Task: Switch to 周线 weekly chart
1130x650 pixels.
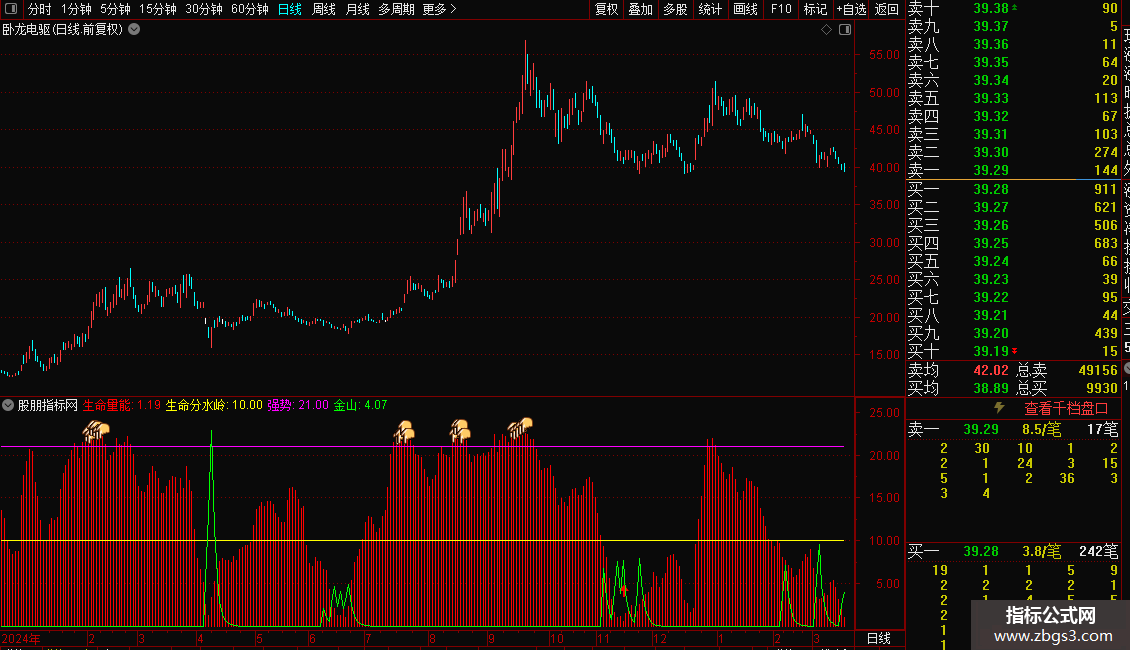Action: coord(324,9)
